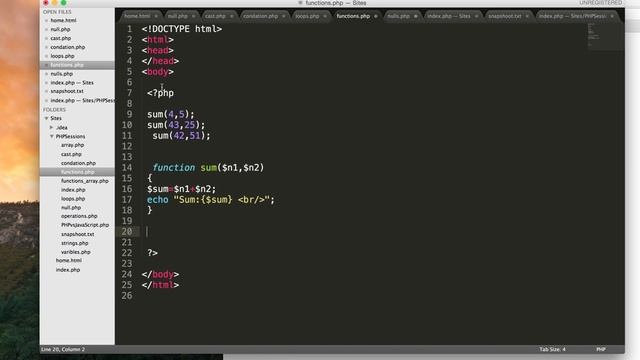Click the 'function' keyword on line 14
Image resolution: width=640 pixels, height=360 pixels.
[x=173, y=168]
